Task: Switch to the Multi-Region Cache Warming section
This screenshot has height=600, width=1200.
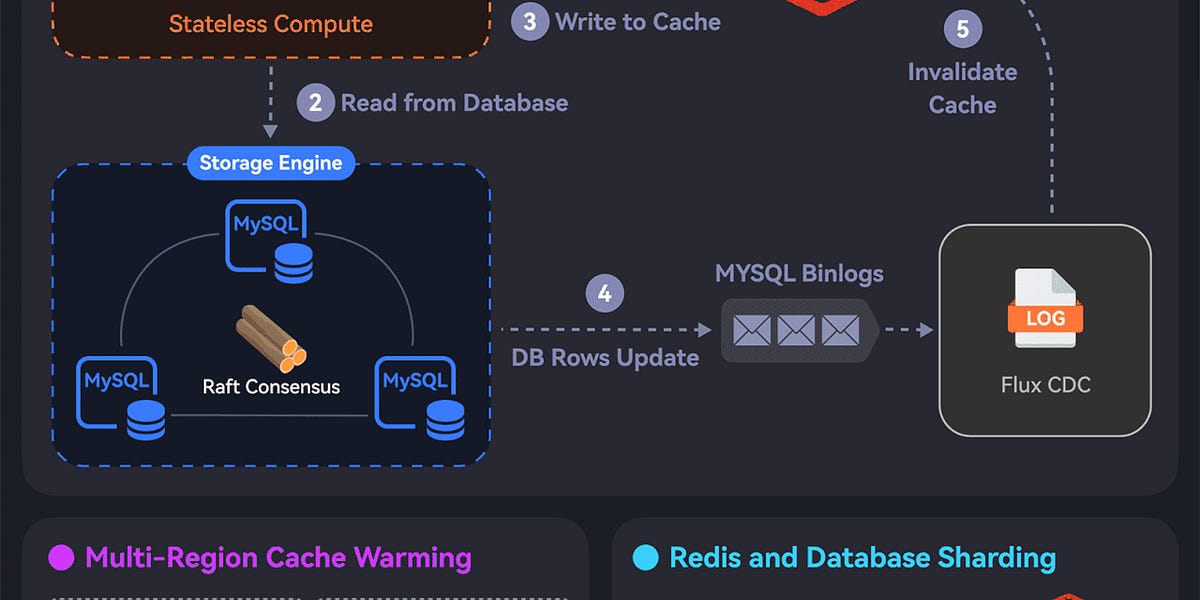Action: 278,558
